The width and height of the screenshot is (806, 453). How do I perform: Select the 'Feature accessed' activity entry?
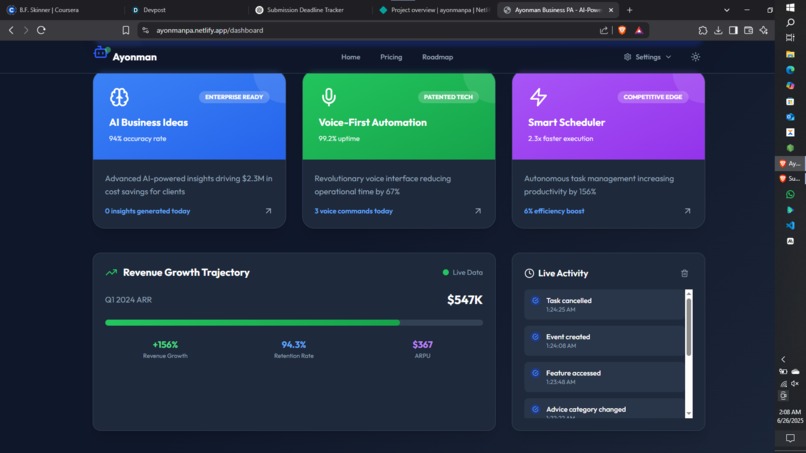tap(604, 377)
